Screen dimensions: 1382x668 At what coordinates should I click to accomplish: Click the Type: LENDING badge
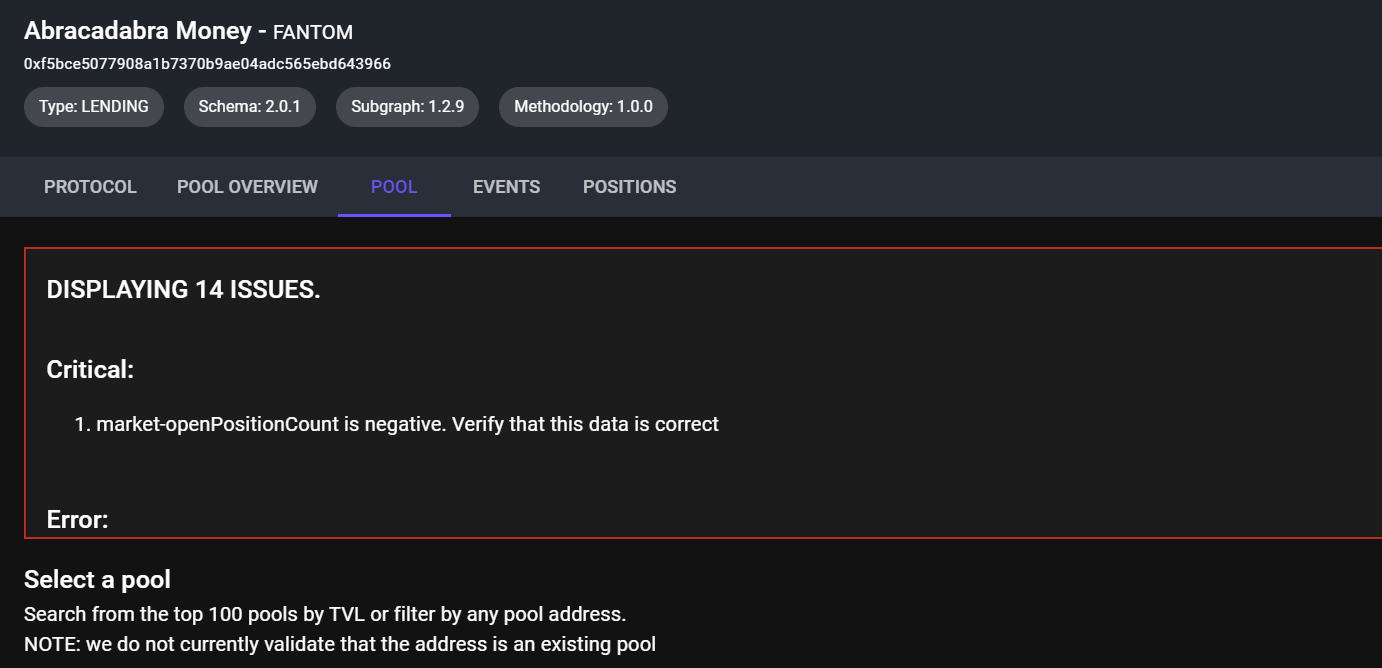[x=93, y=106]
